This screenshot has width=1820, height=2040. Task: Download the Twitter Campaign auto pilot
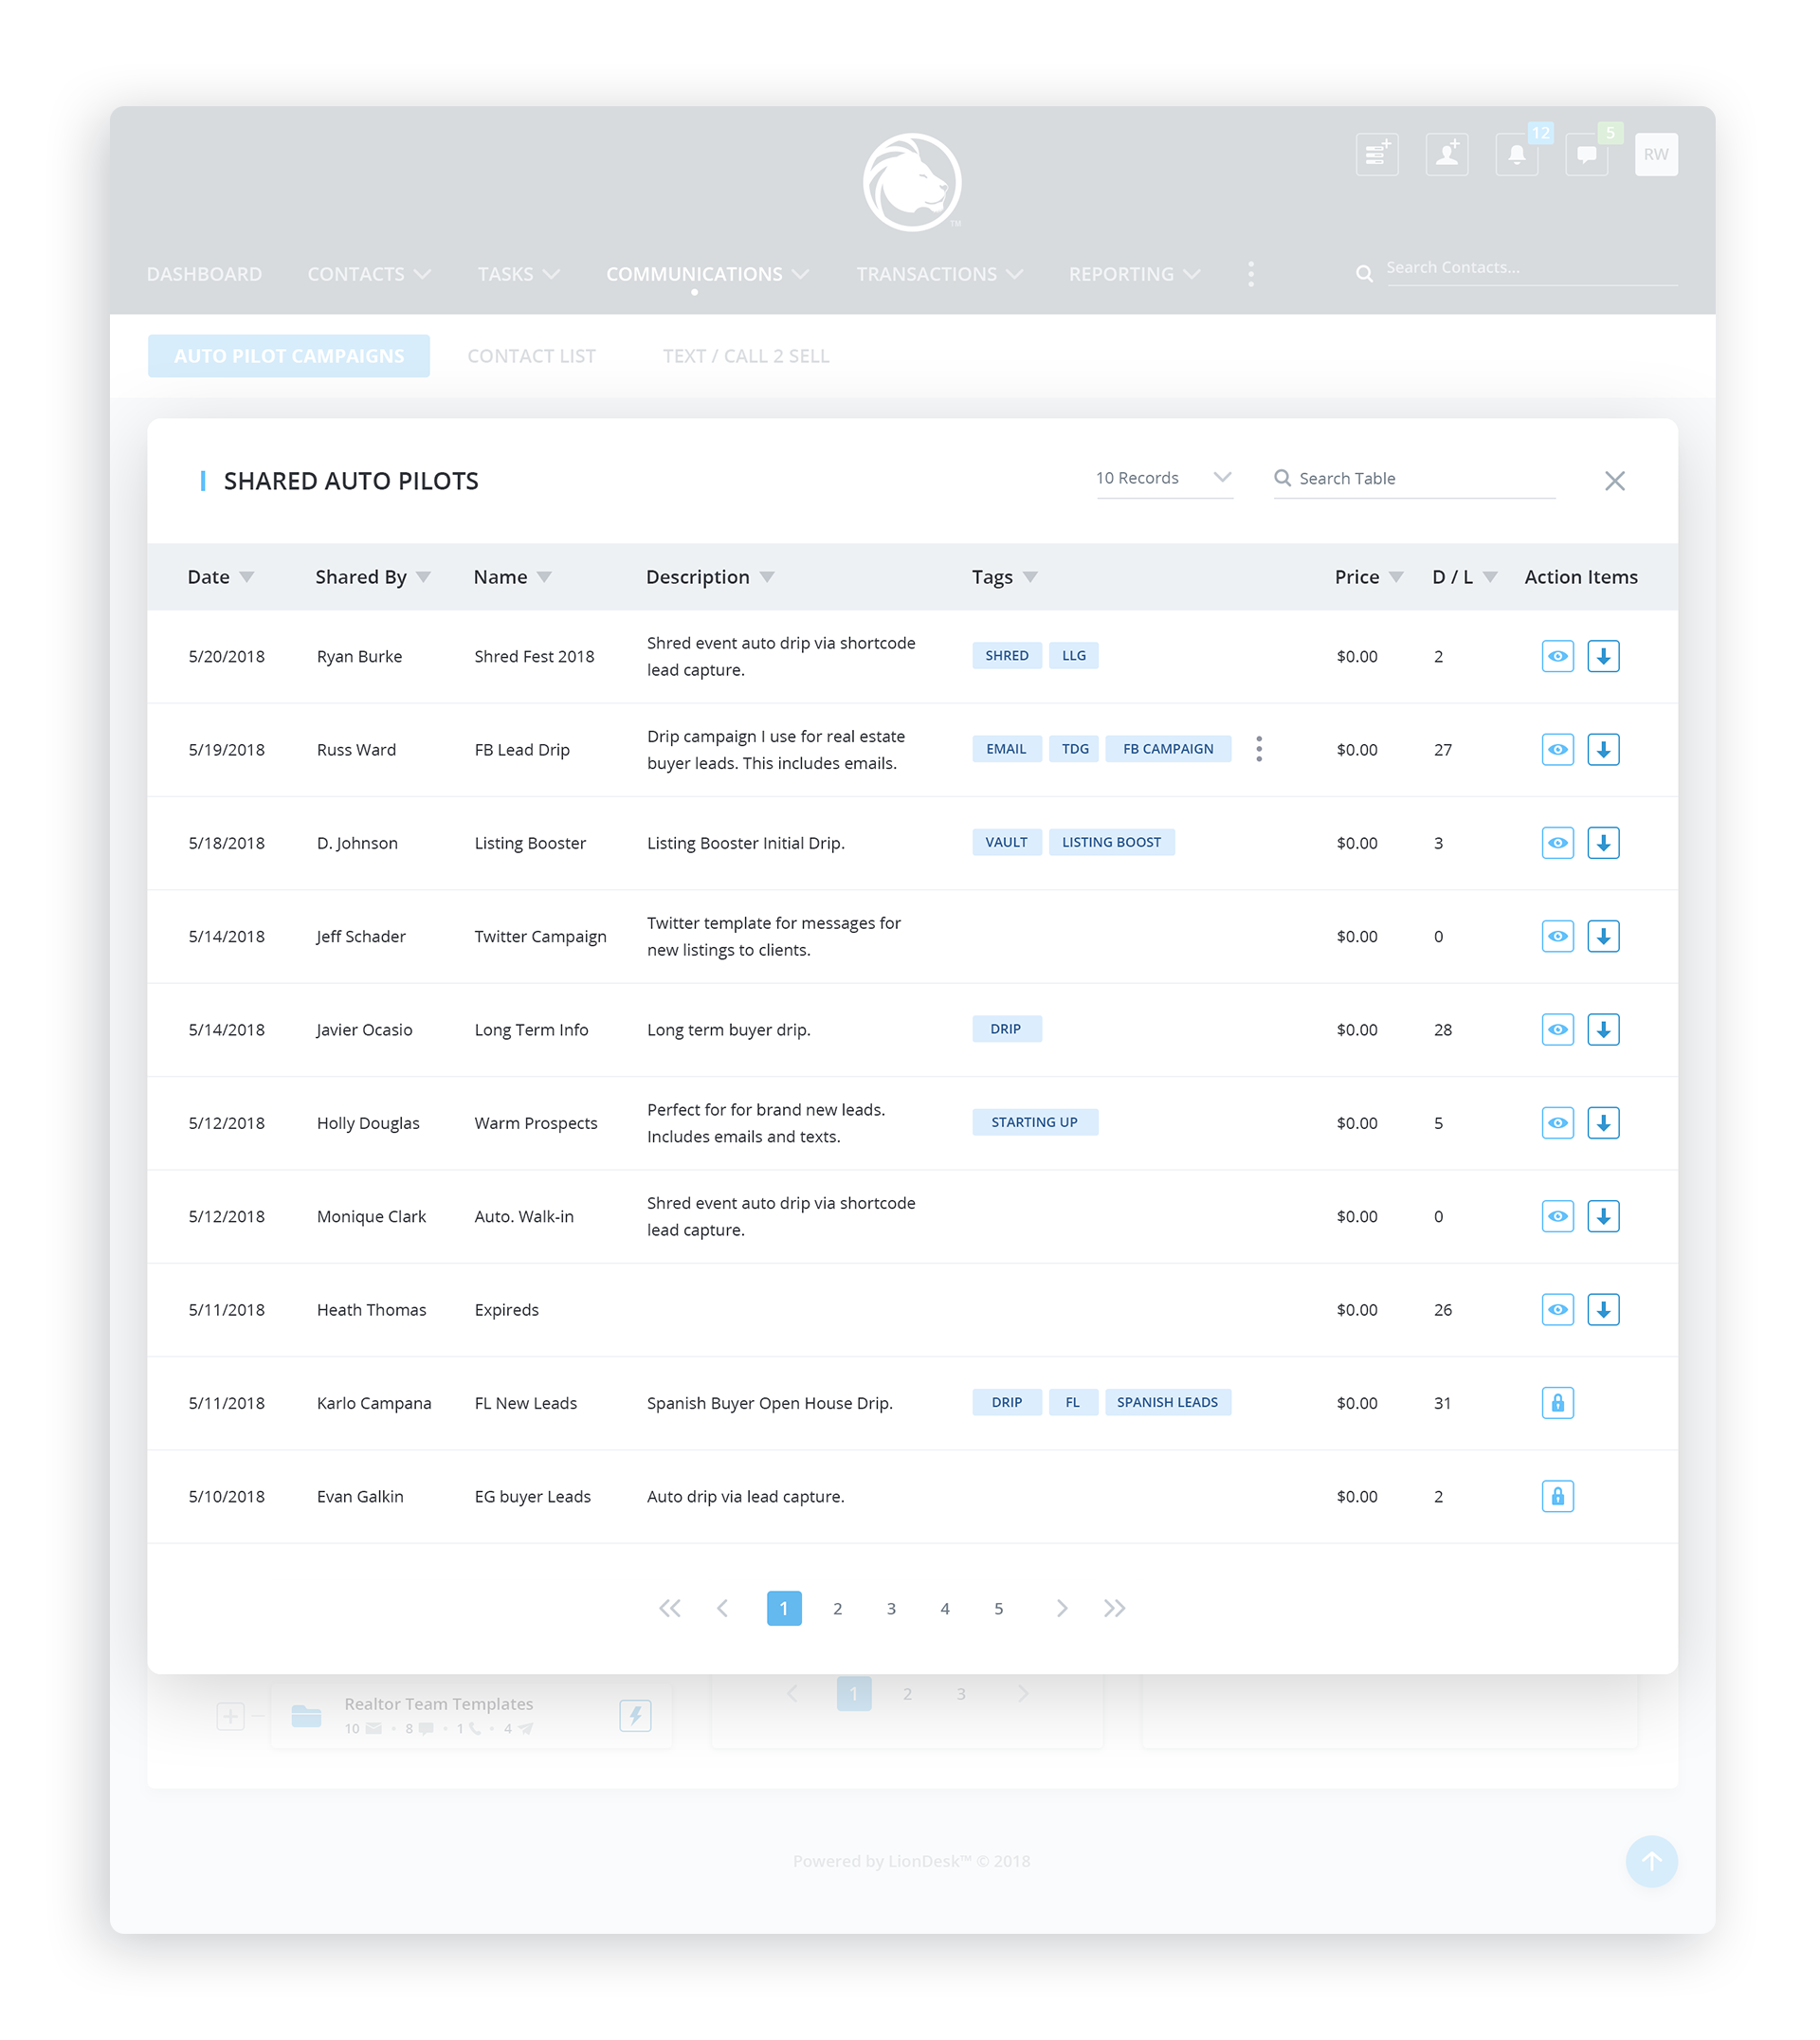1602,936
